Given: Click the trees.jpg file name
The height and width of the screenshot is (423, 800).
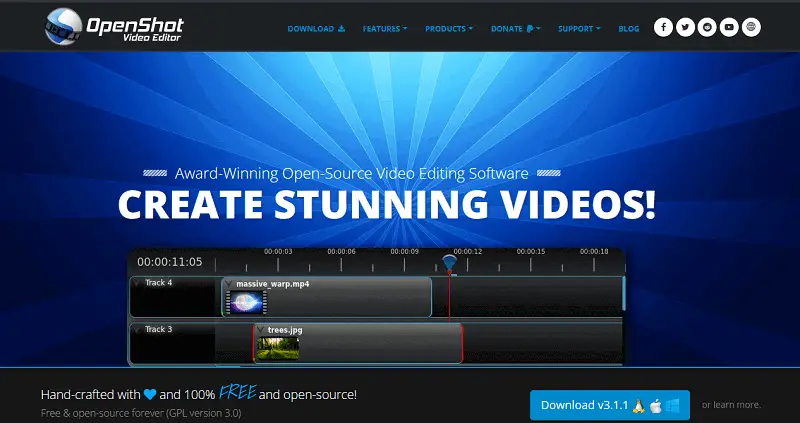Looking at the screenshot, I should (285, 330).
